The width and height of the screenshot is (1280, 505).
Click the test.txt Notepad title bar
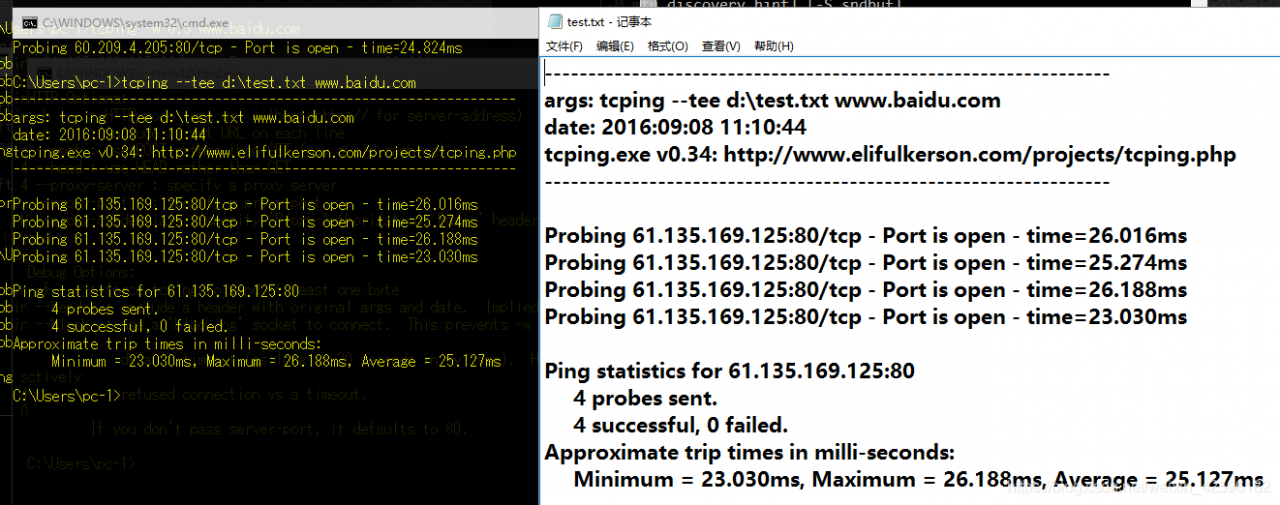pos(910,21)
